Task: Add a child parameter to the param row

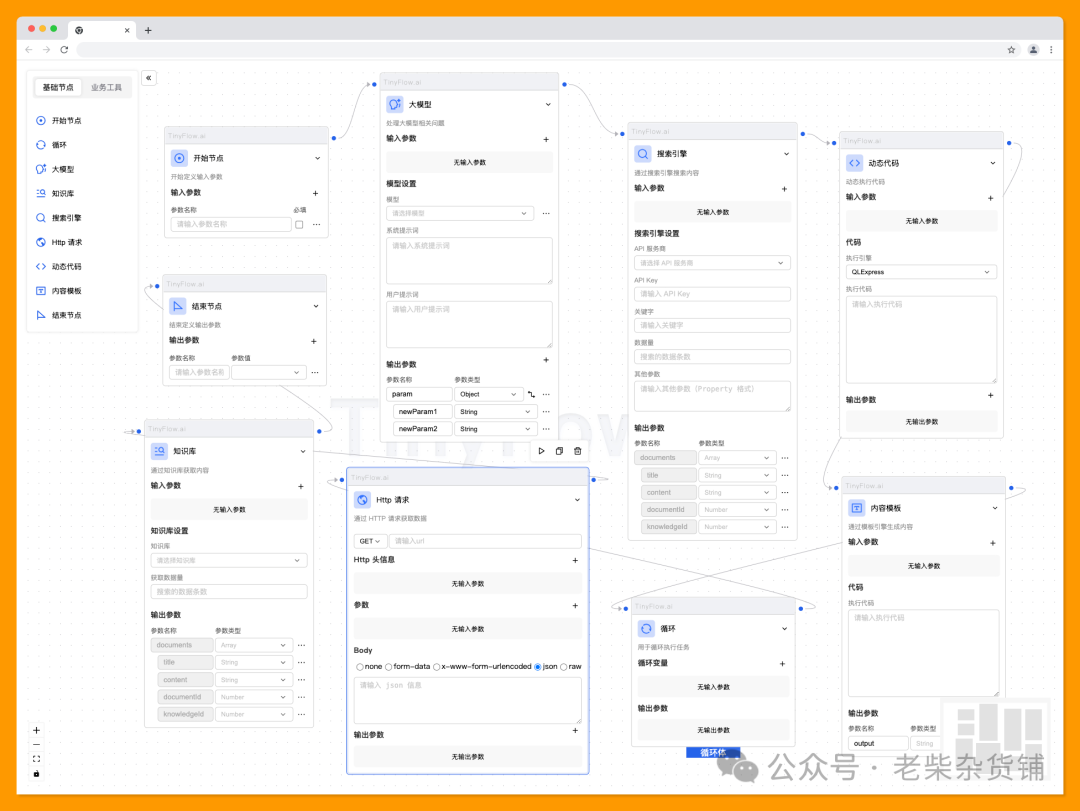Action: 531,395
